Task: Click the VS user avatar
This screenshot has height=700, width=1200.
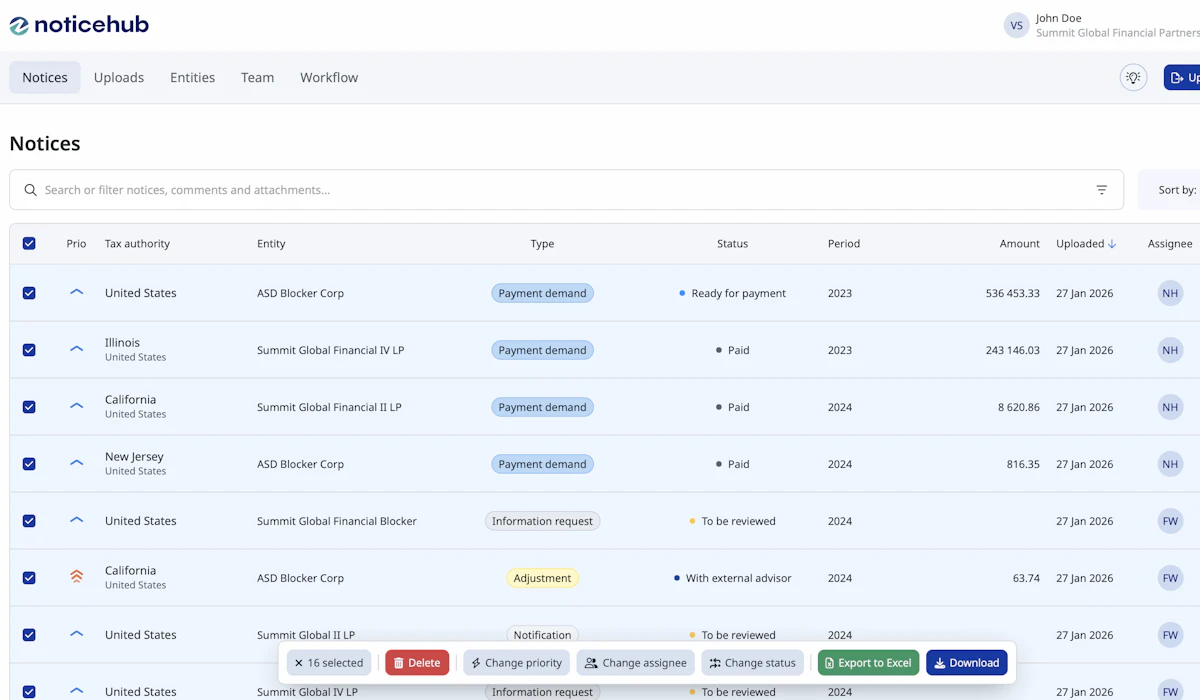Action: point(1016,26)
